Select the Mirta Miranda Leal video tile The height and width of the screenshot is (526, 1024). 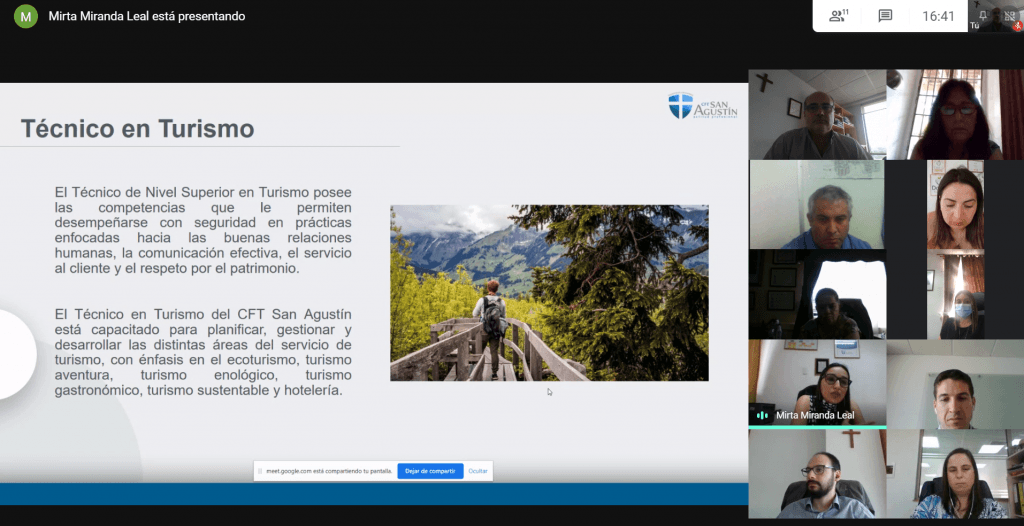tap(817, 384)
